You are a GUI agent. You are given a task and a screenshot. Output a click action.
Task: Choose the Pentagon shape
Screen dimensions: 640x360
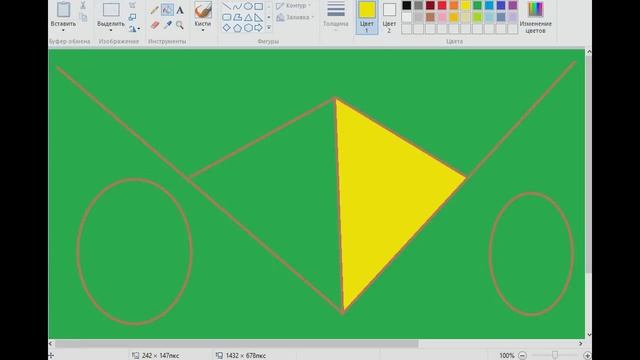pyautogui.click(x=238, y=28)
